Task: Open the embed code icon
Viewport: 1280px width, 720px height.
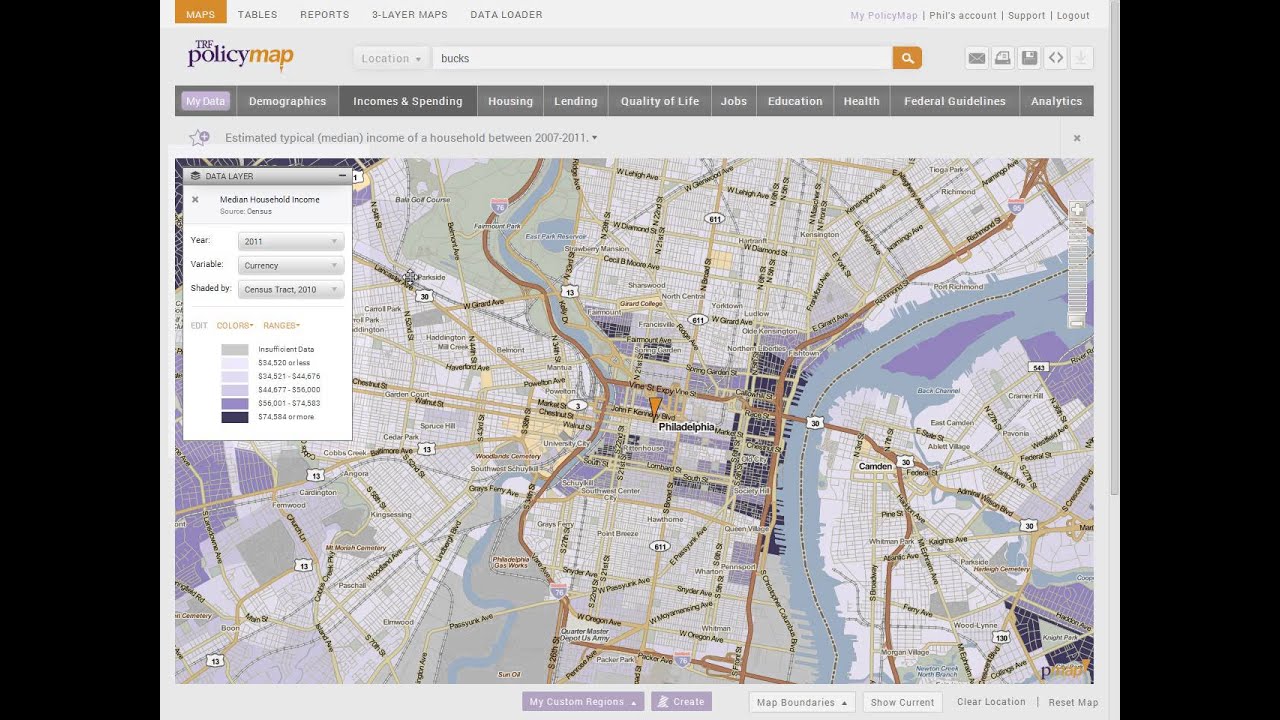Action: pyautogui.click(x=1055, y=58)
